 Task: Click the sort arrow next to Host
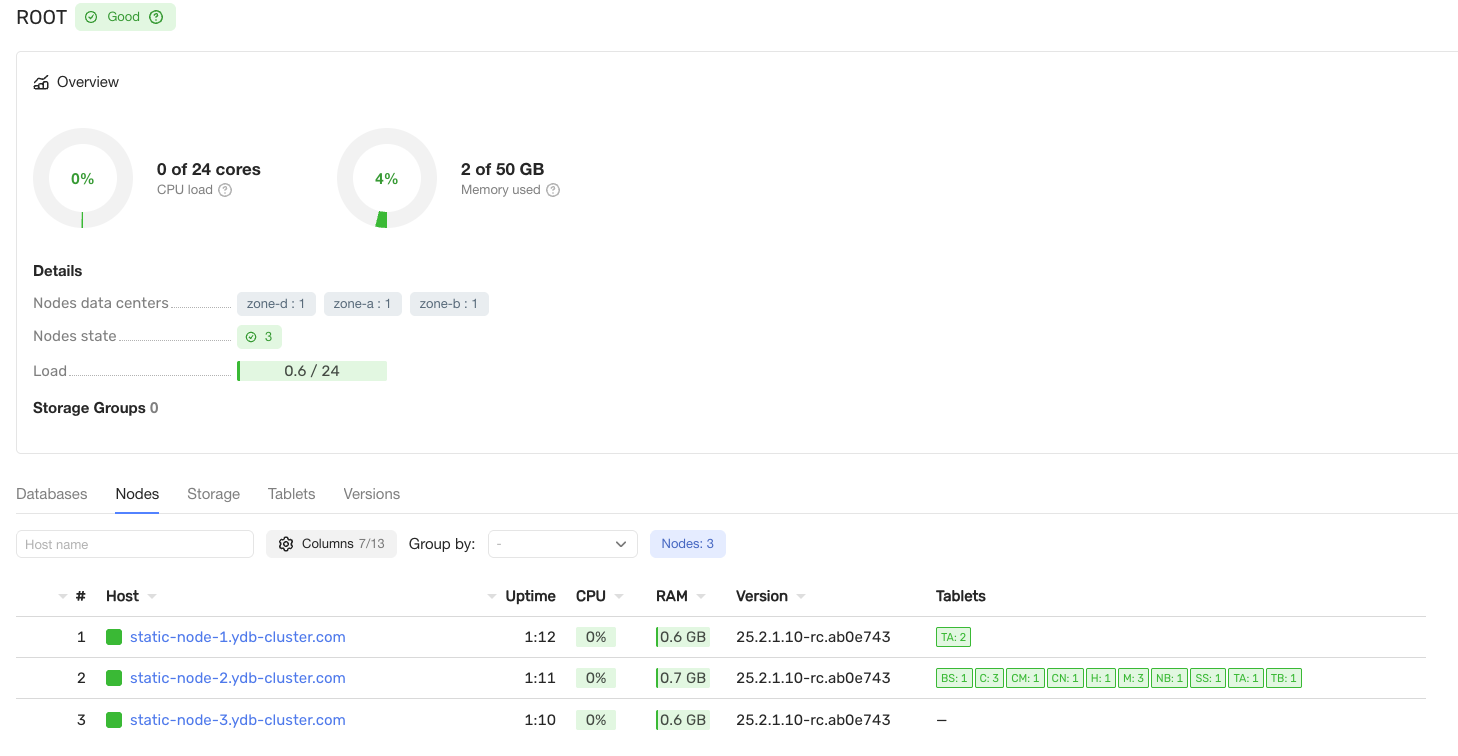[x=152, y=596]
